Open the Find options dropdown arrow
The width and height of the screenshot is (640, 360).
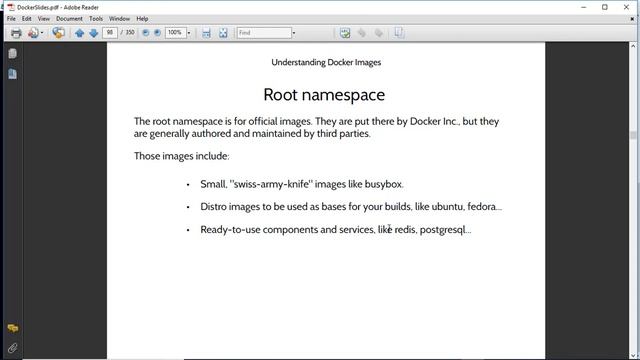pos(293,33)
